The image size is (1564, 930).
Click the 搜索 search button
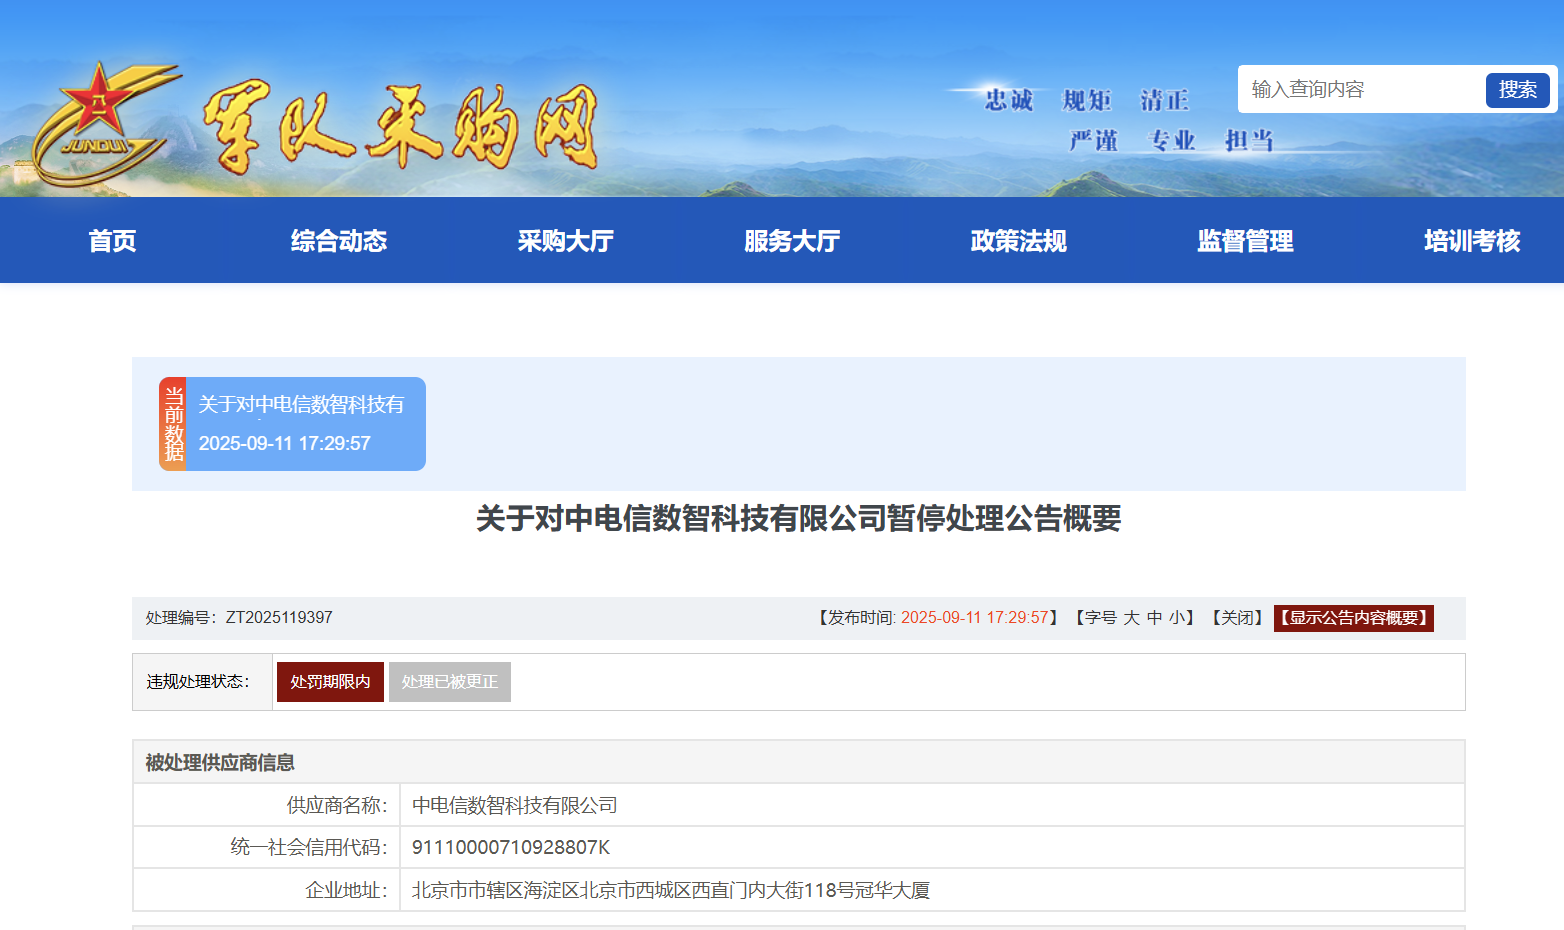coord(1517,90)
